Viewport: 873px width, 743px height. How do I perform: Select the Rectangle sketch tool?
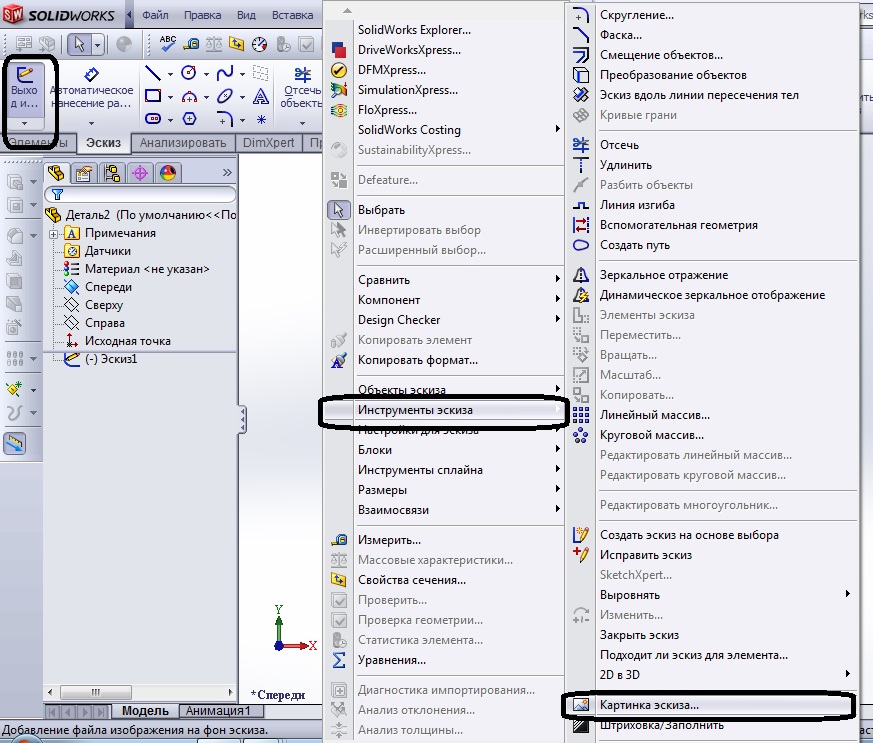point(153,96)
